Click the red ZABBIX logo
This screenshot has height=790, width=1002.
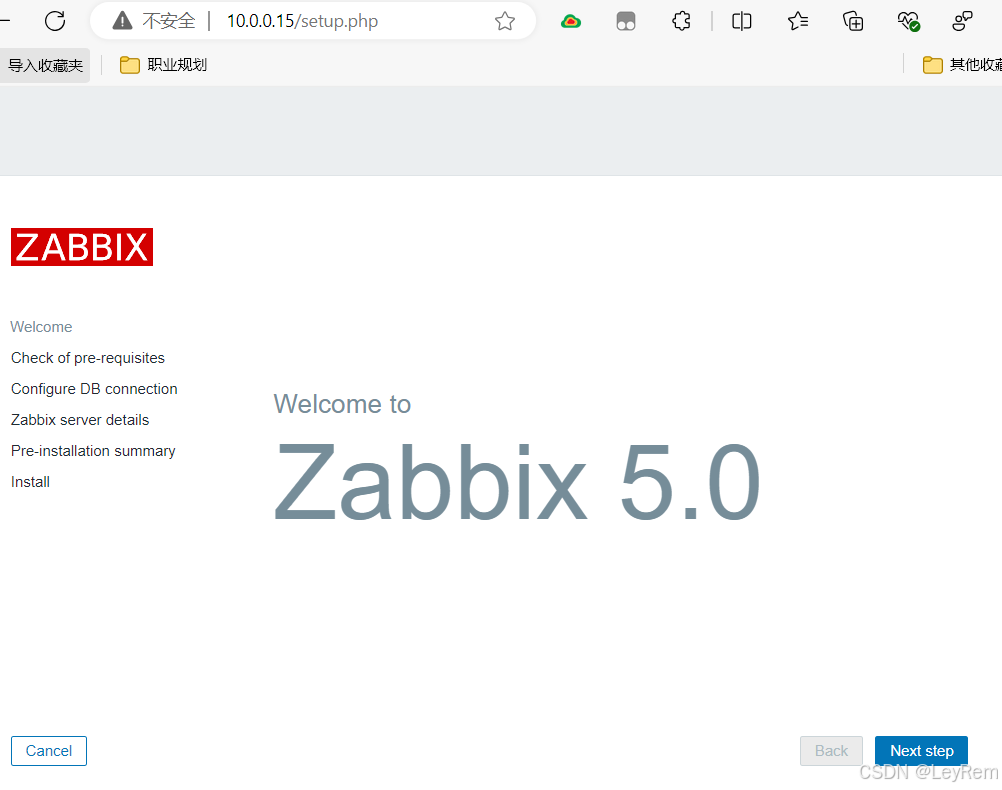[x=82, y=247]
